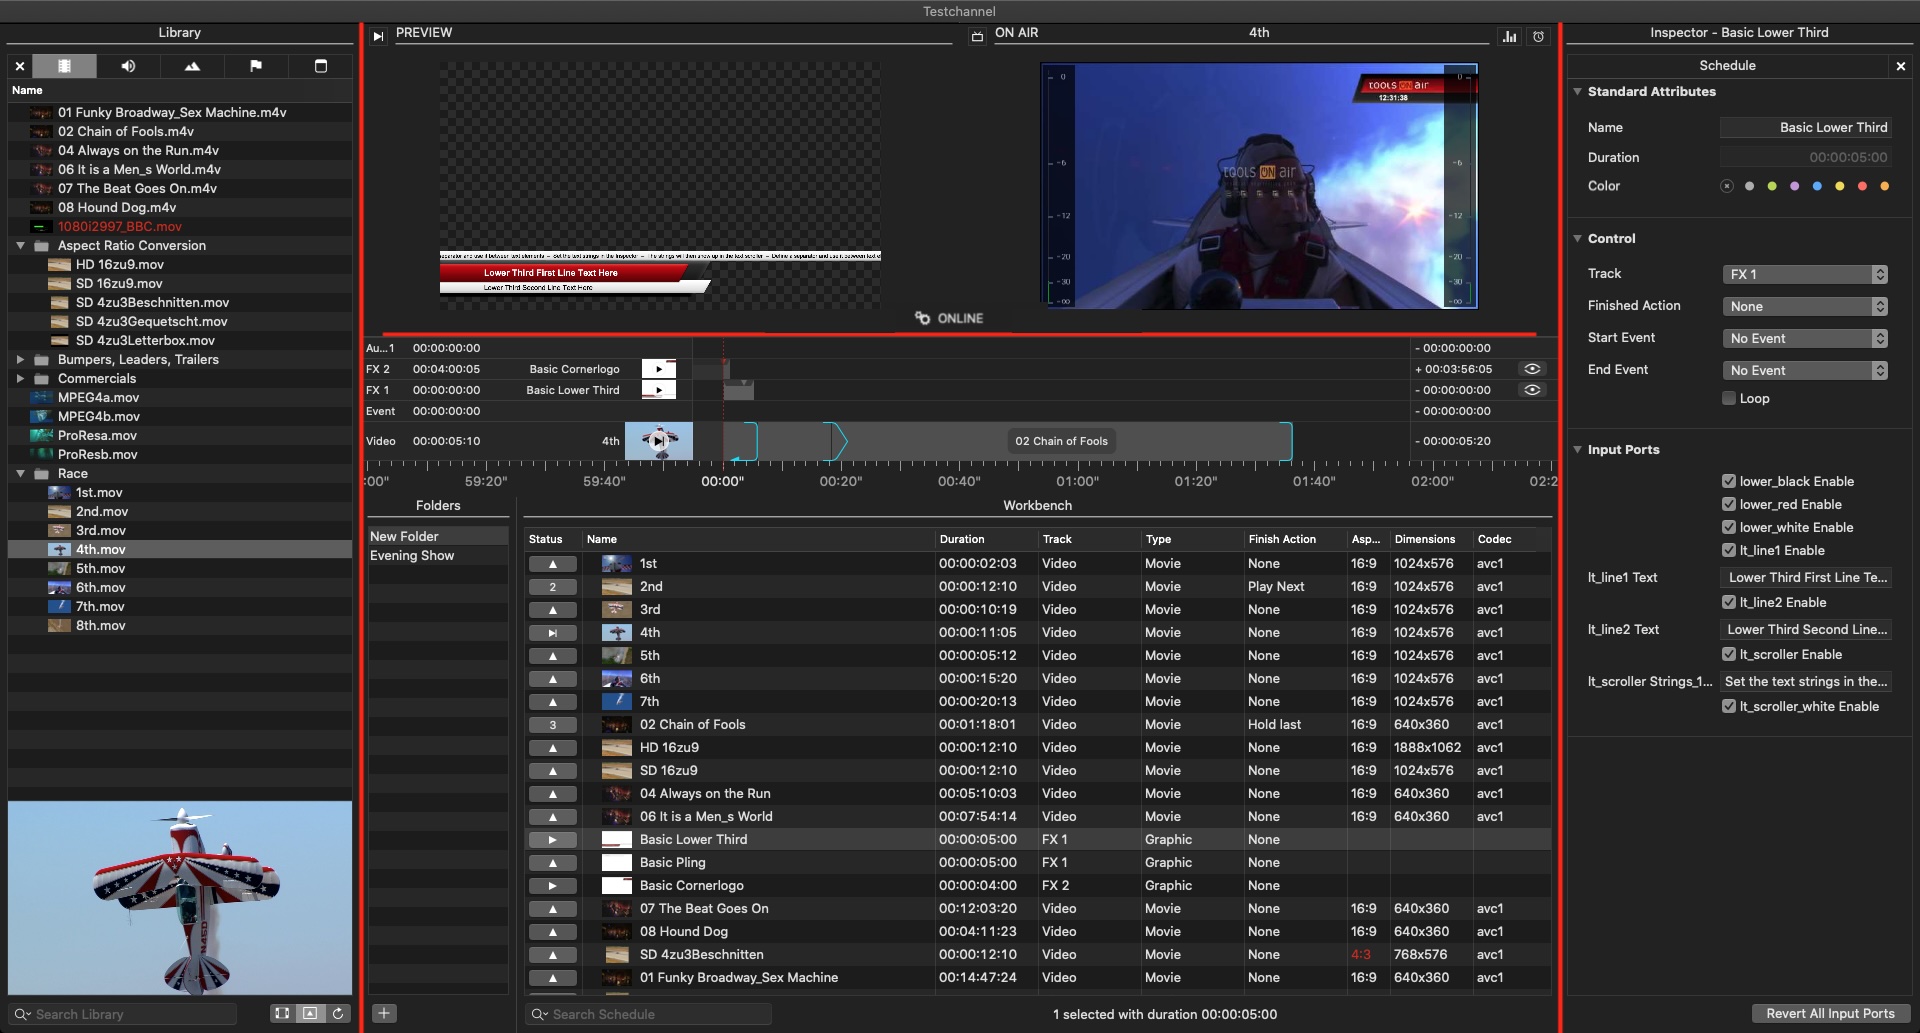Click the alarm clock icon near ON AIR
The width and height of the screenshot is (1920, 1033).
(x=1539, y=36)
